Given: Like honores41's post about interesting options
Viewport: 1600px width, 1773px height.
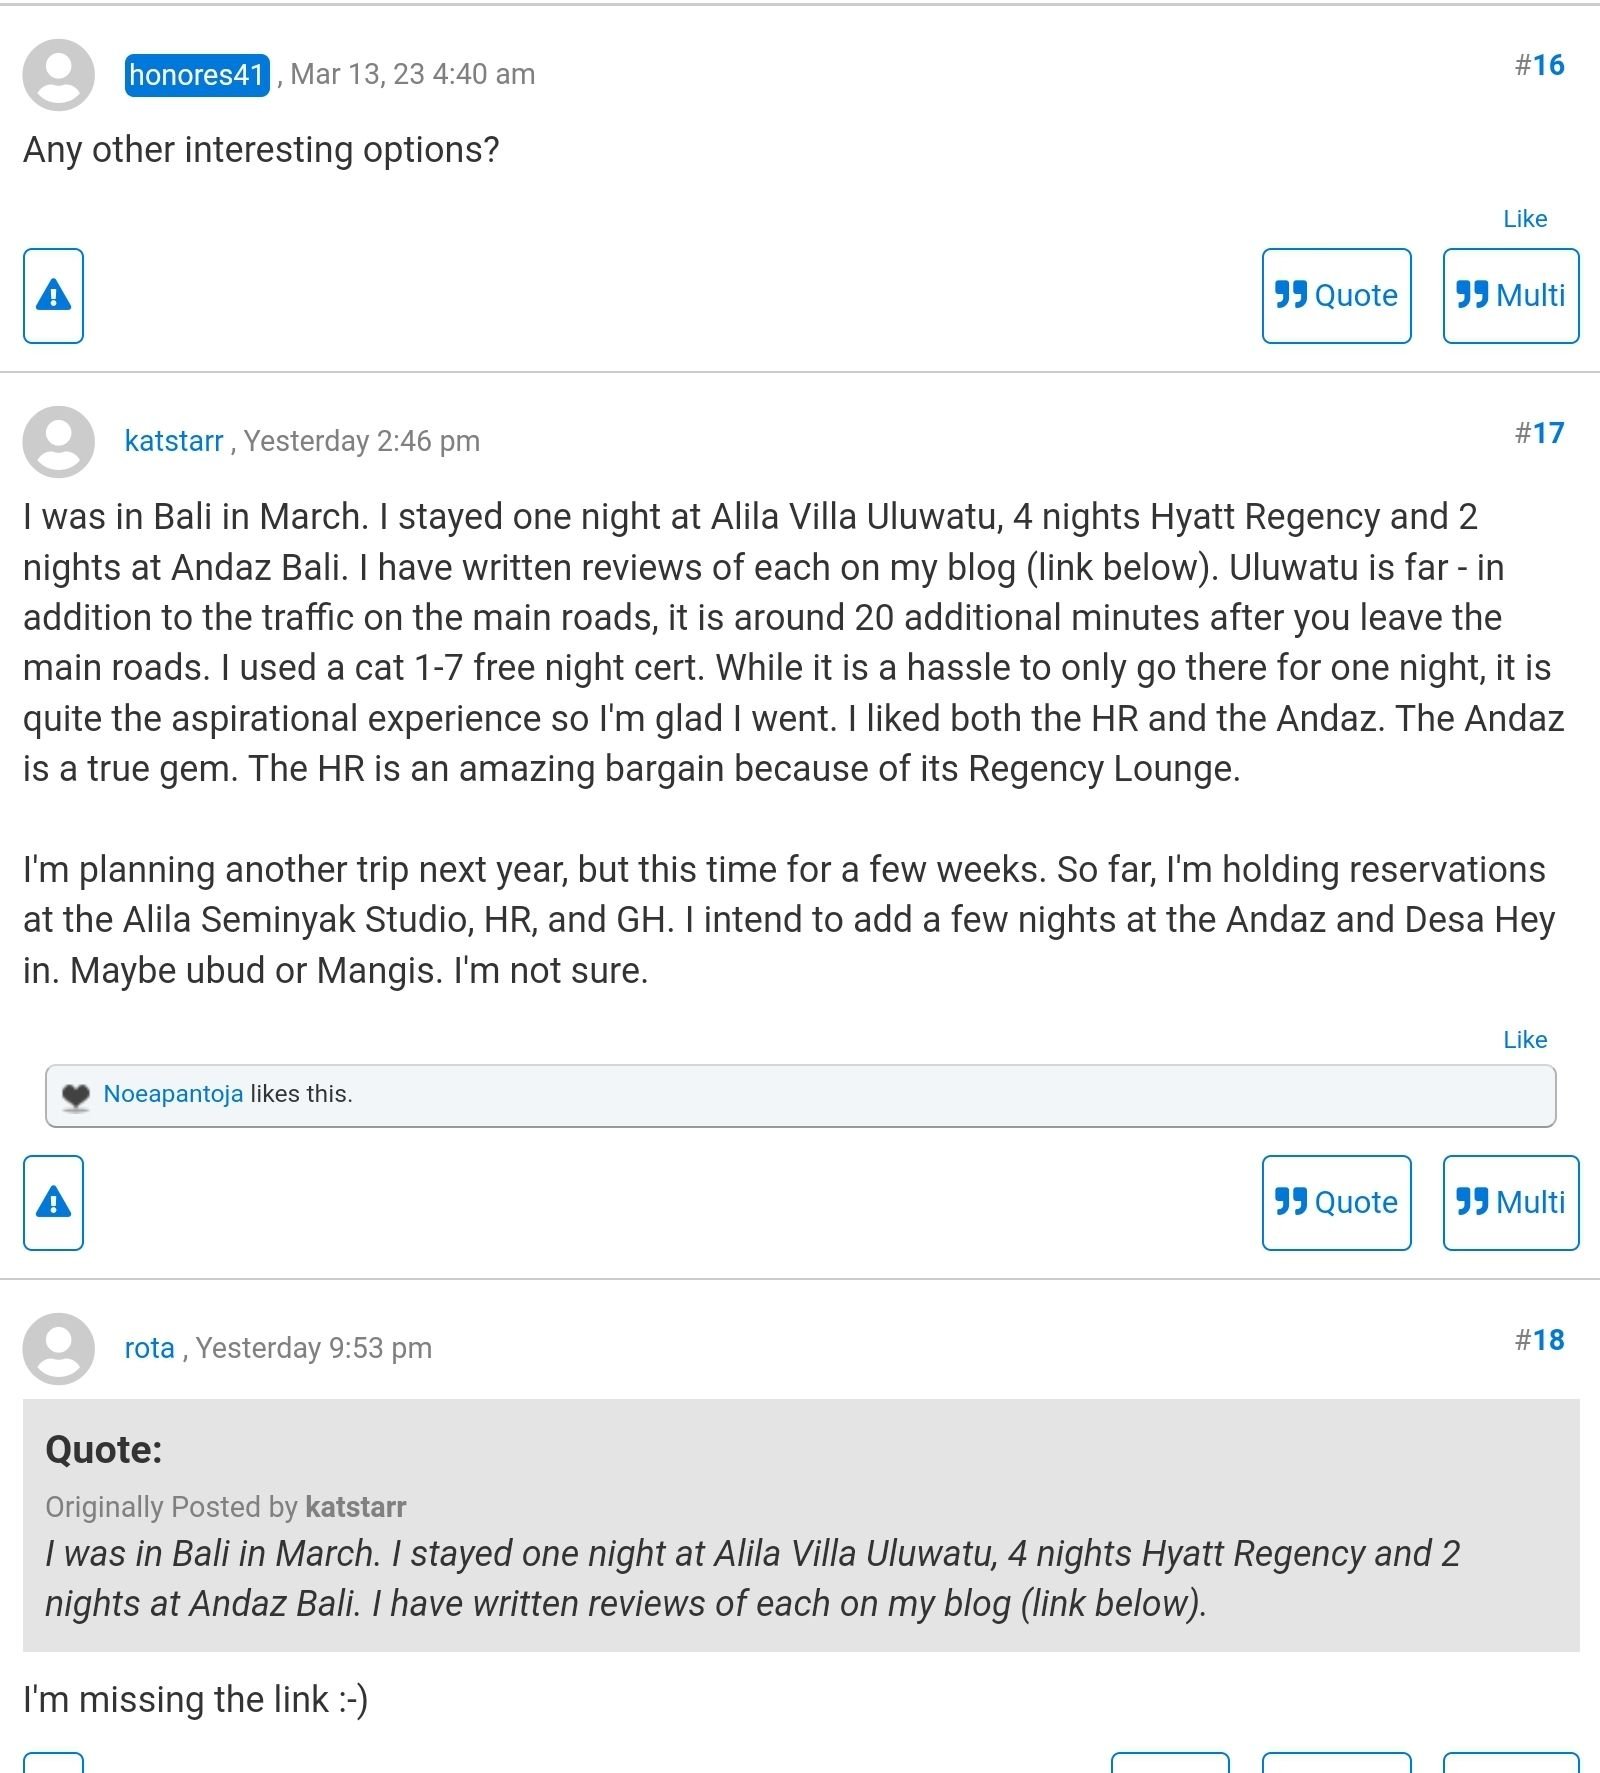Looking at the screenshot, I should click(x=1525, y=219).
